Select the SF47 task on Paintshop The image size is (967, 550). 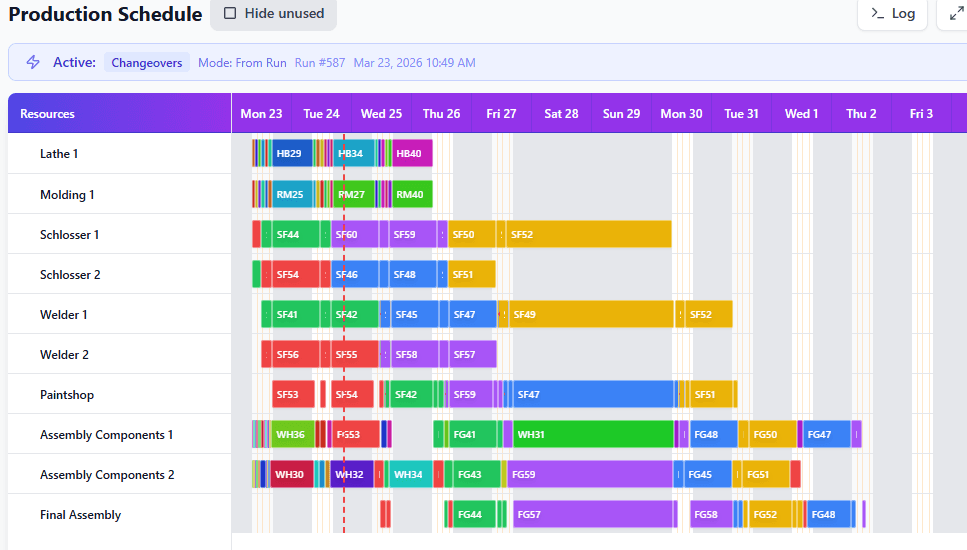tap(593, 395)
